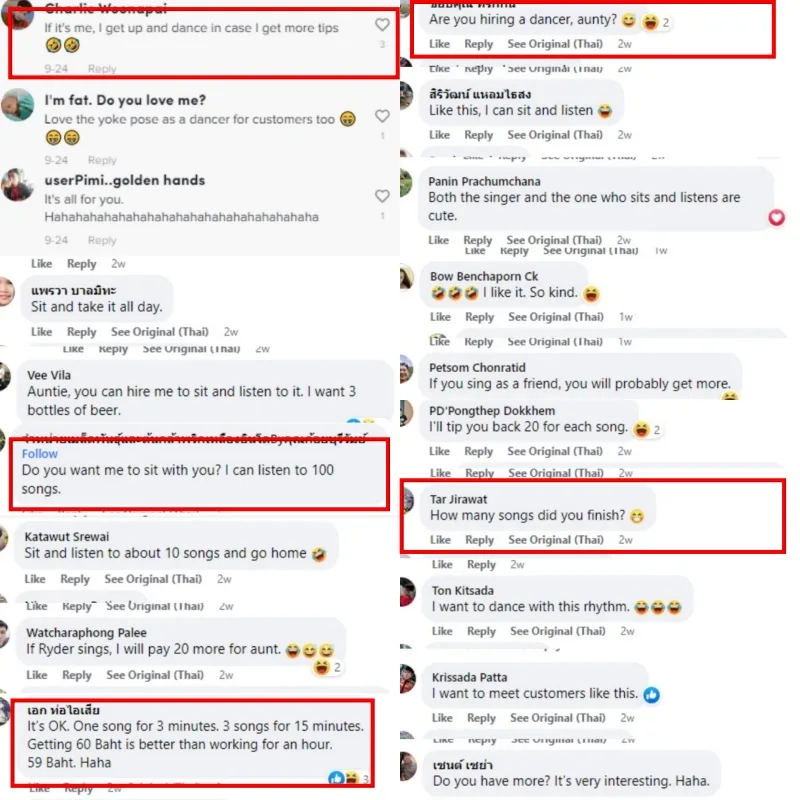Screen dimensions: 800x800
Task: Like the "I'm fat. Do you love me?" comment heart
Action: [x=382, y=116]
